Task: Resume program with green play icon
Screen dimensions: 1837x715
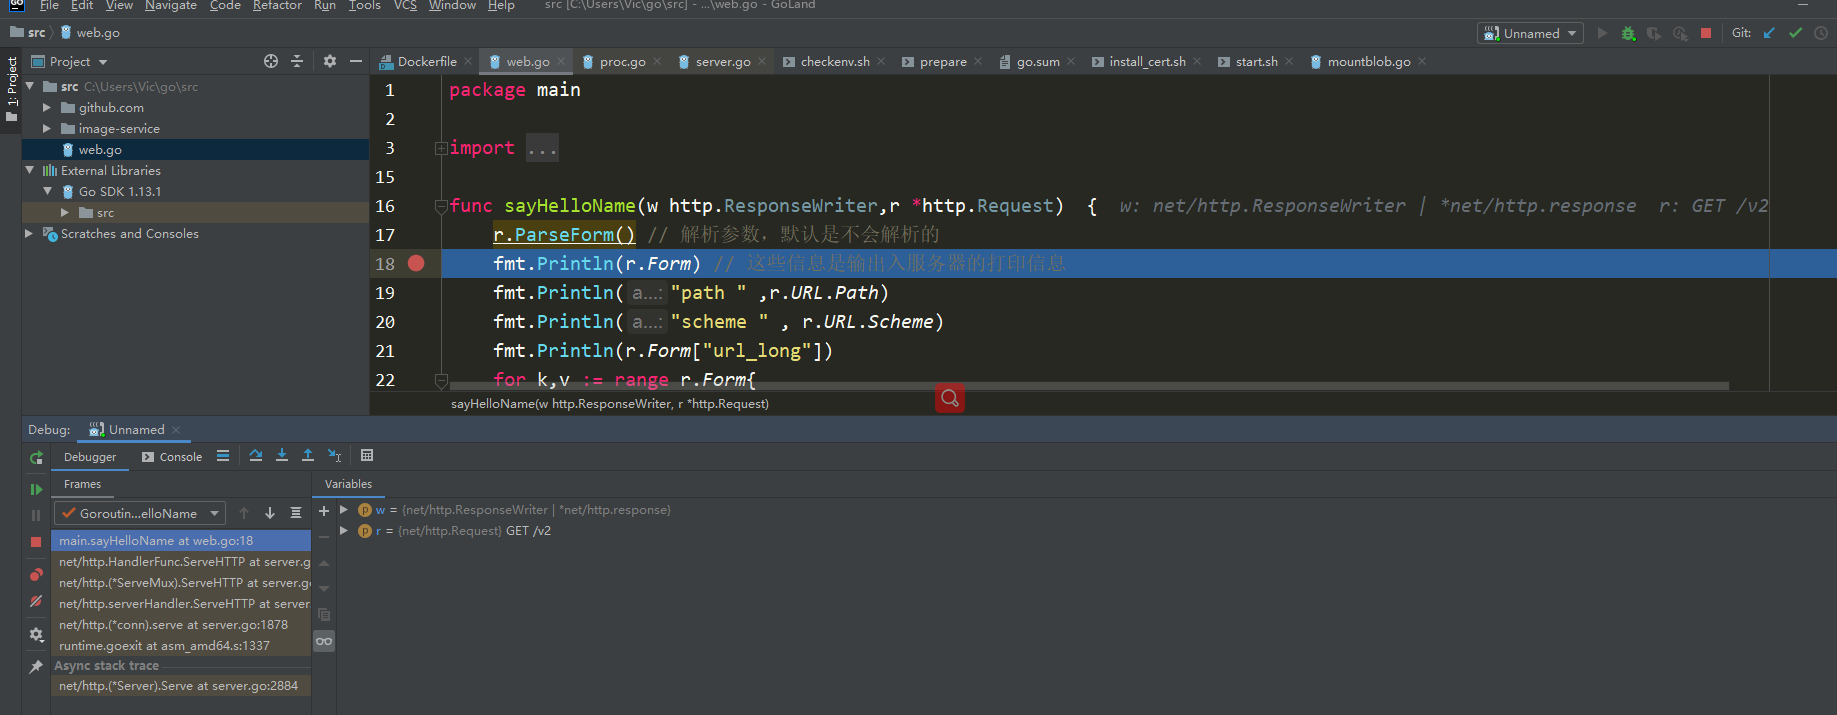Action: [36, 489]
